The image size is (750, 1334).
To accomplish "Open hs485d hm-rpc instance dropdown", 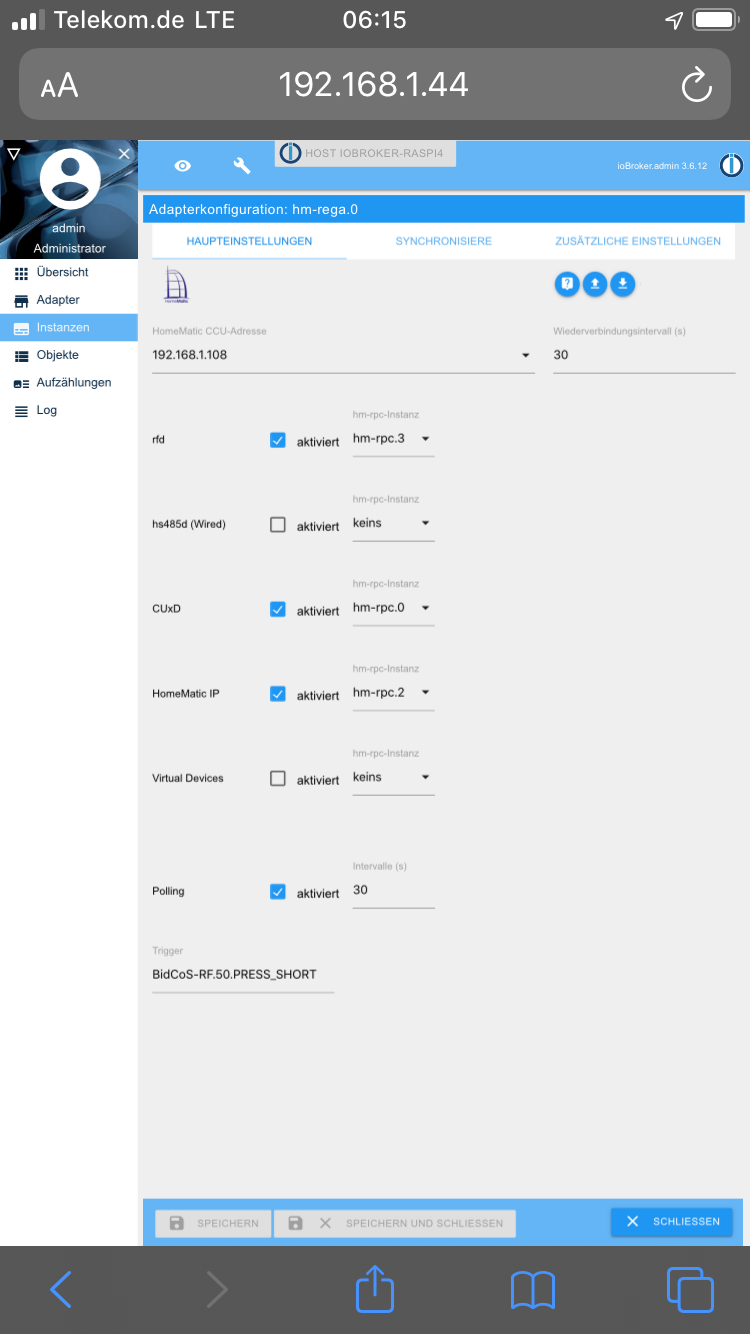I will pyautogui.click(x=394, y=523).
